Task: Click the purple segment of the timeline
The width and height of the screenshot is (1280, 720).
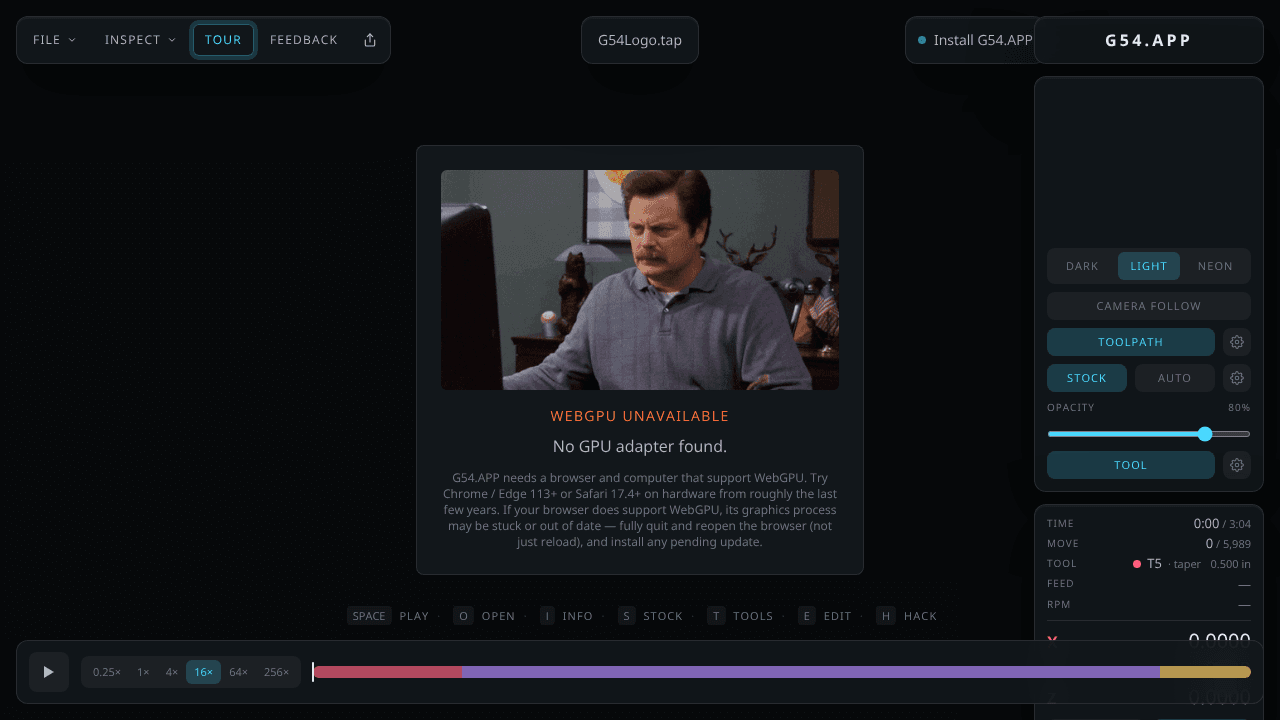Action: click(x=811, y=672)
